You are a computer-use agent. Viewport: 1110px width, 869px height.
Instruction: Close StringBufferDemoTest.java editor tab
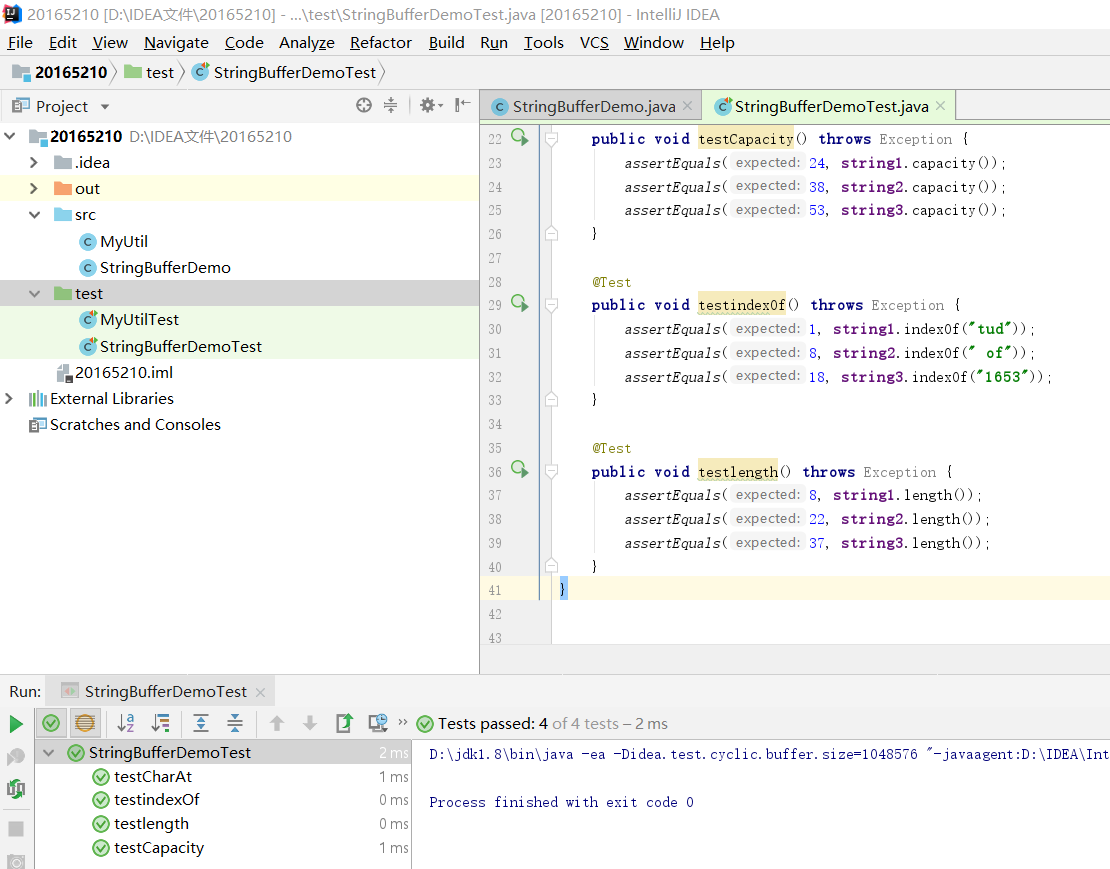pyautogui.click(x=940, y=106)
